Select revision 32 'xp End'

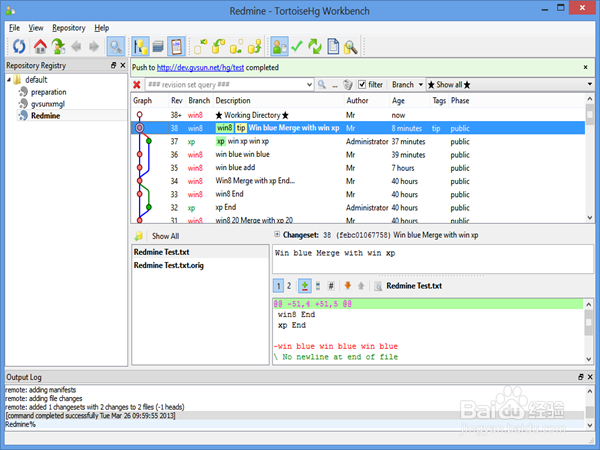358,207
